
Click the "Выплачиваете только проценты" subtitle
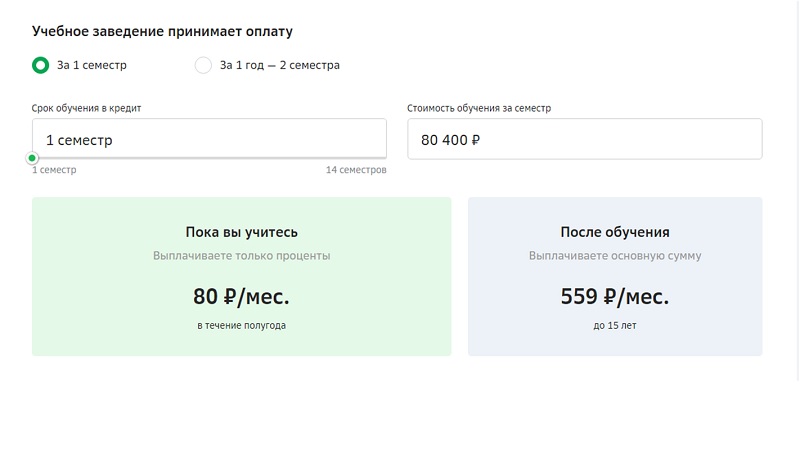(x=241, y=256)
